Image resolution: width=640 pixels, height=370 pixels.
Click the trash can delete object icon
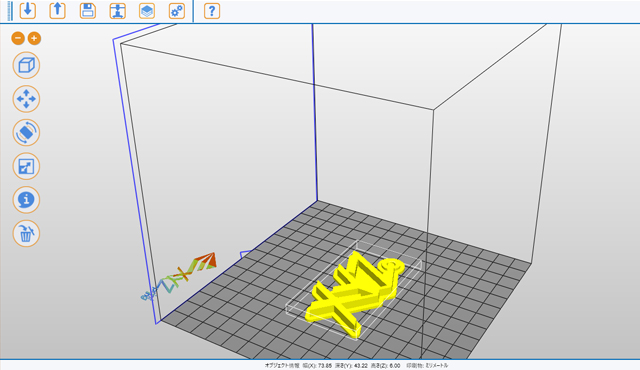(x=26, y=233)
